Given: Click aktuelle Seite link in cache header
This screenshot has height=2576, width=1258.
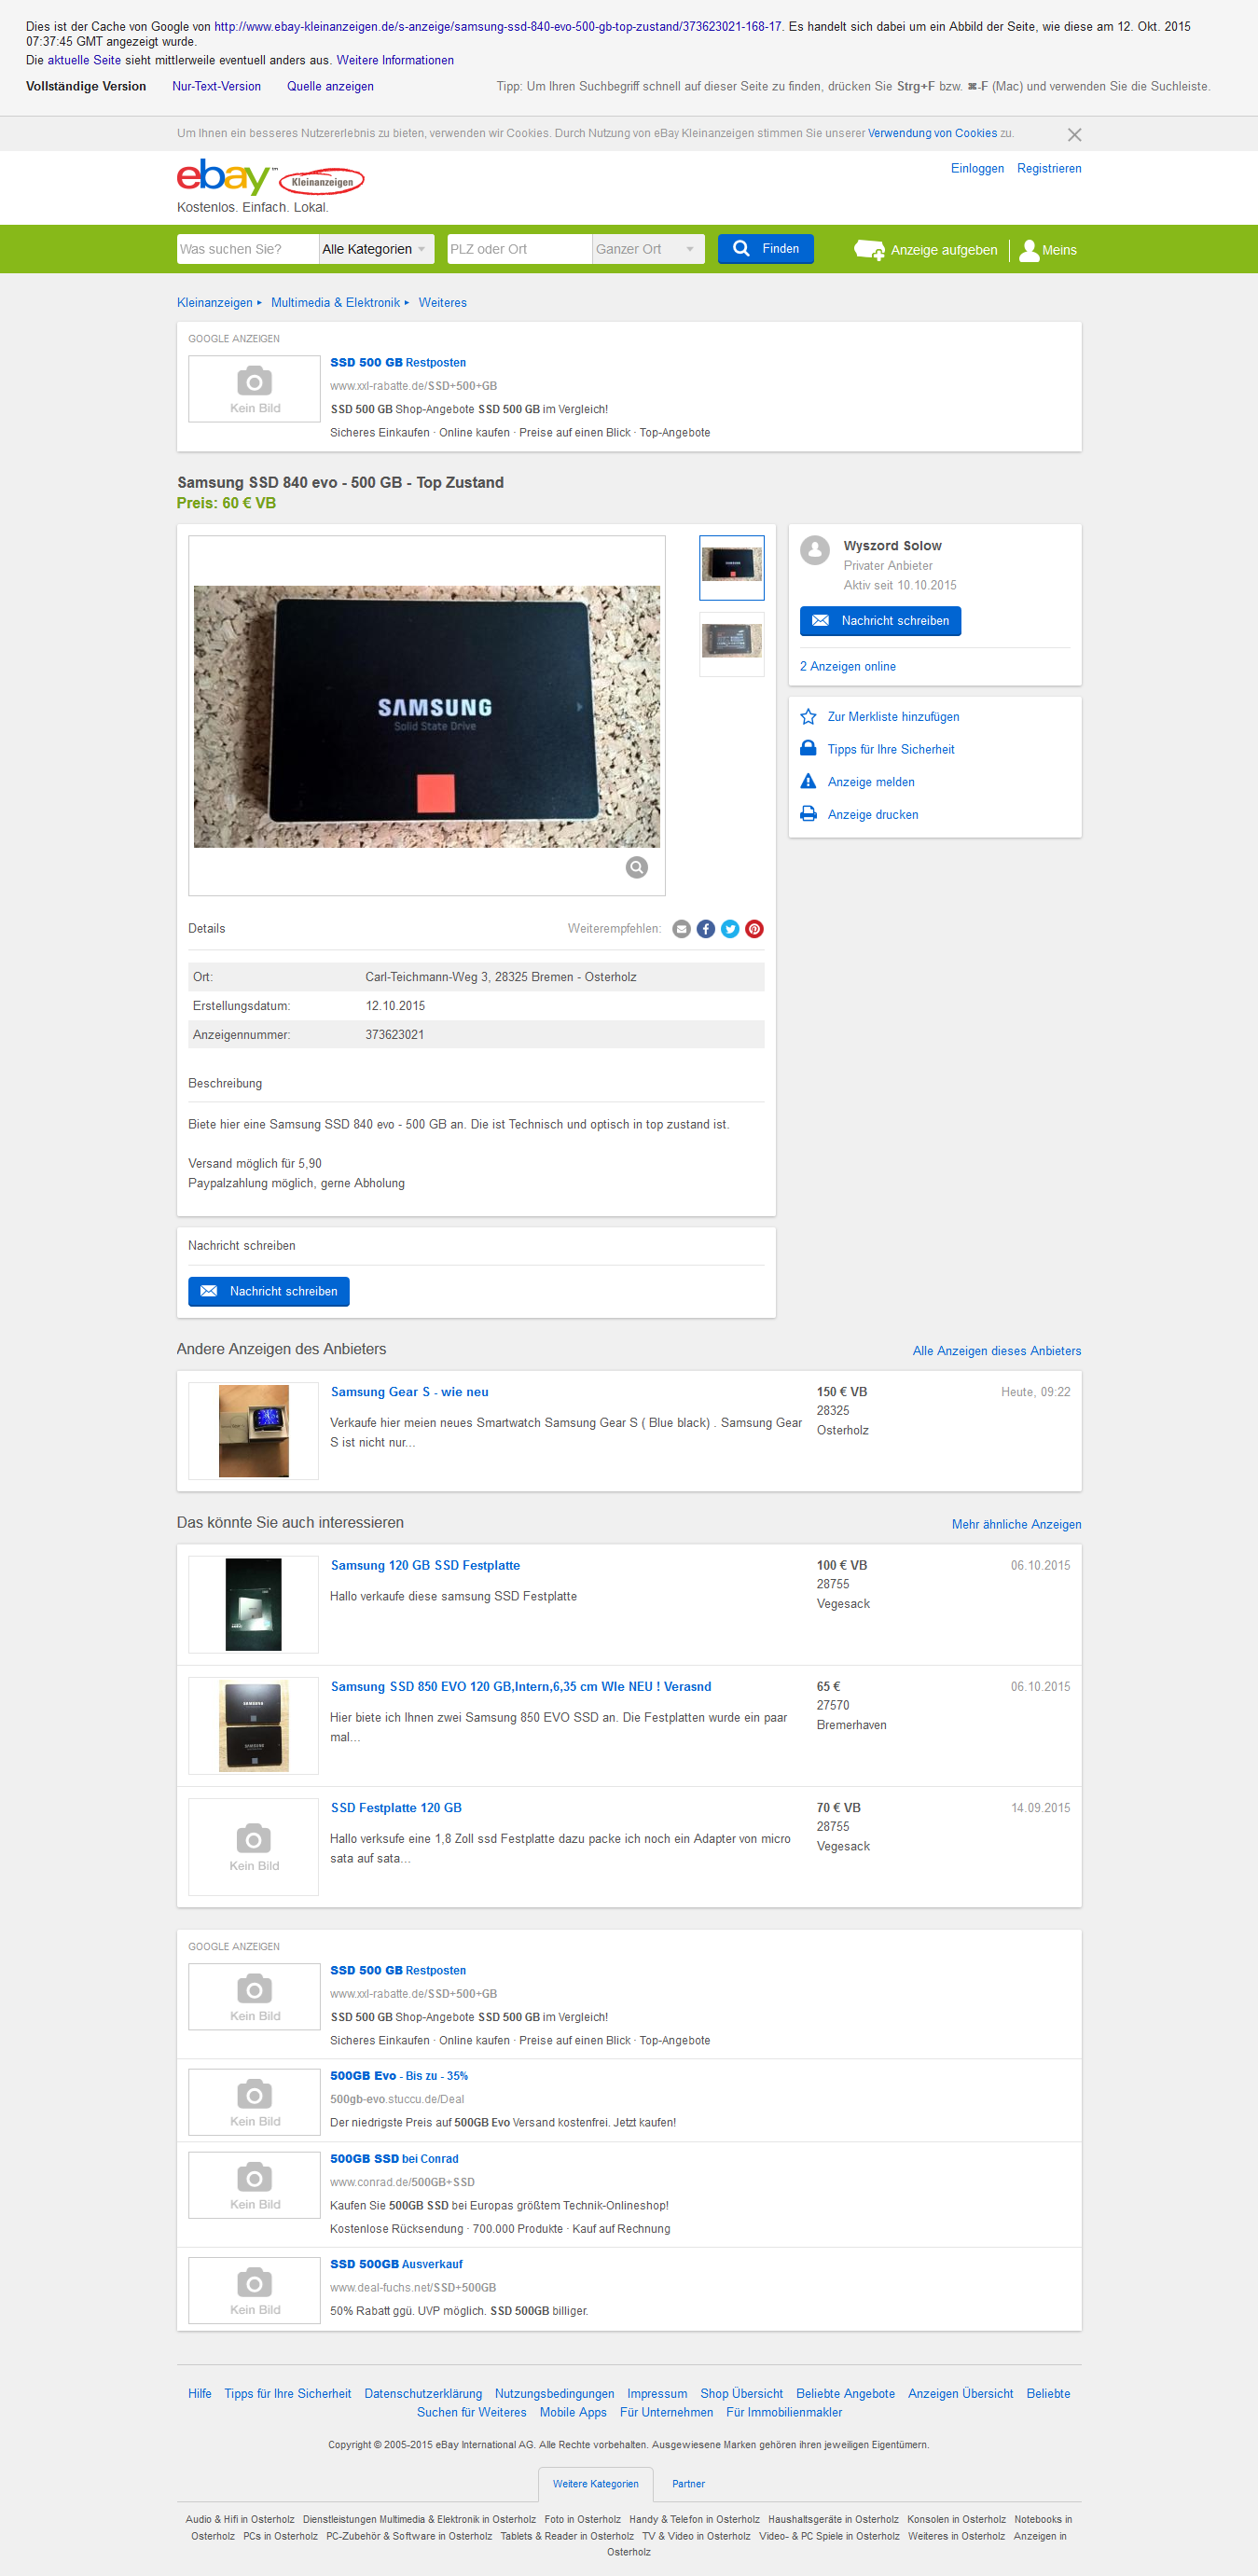Looking at the screenshot, I should (84, 61).
